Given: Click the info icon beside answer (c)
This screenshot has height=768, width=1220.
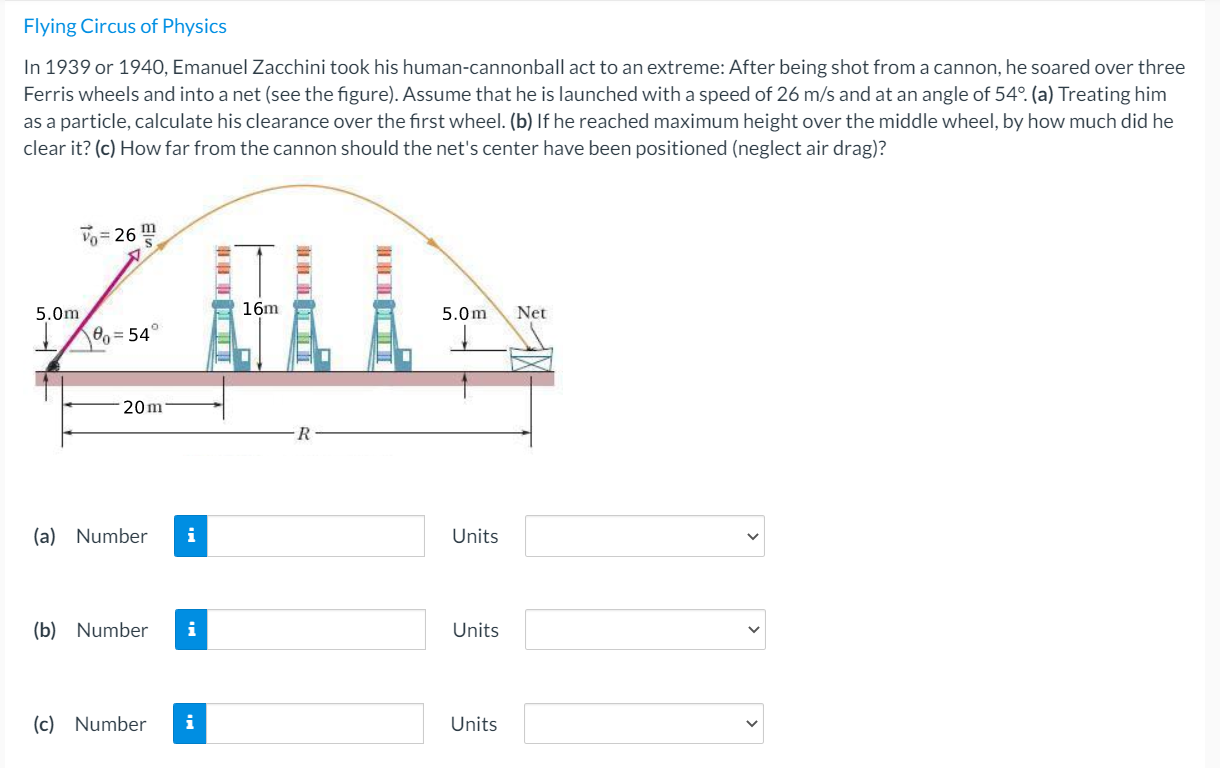Looking at the screenshot, I should pos(190,723).
